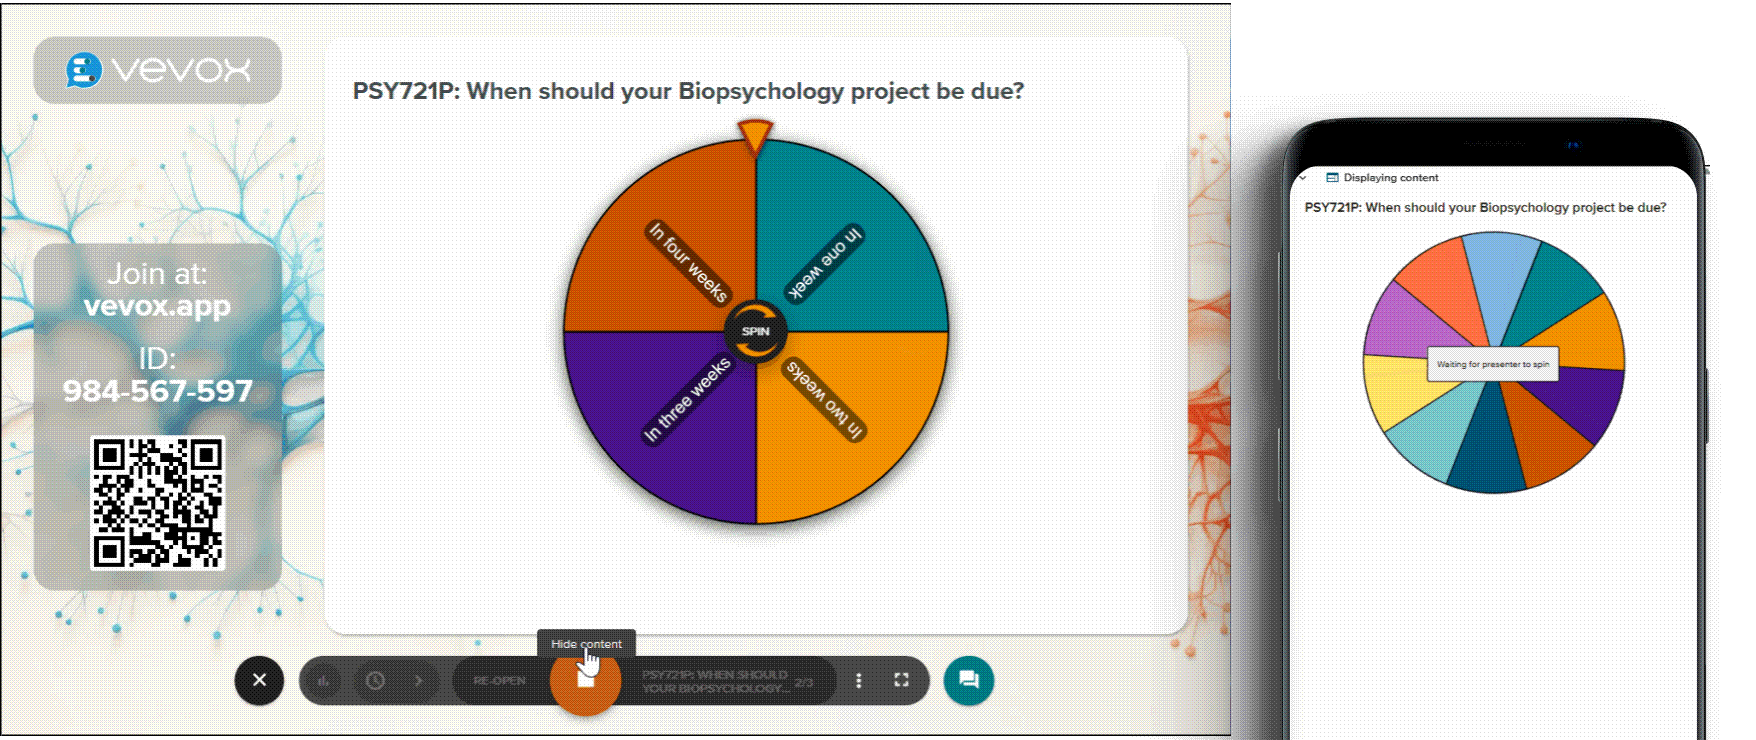The width and height of the screenshot is (1756, 740).
Task: Click the orange pointer marker atop wheel
Action: [x=755, y=138]
